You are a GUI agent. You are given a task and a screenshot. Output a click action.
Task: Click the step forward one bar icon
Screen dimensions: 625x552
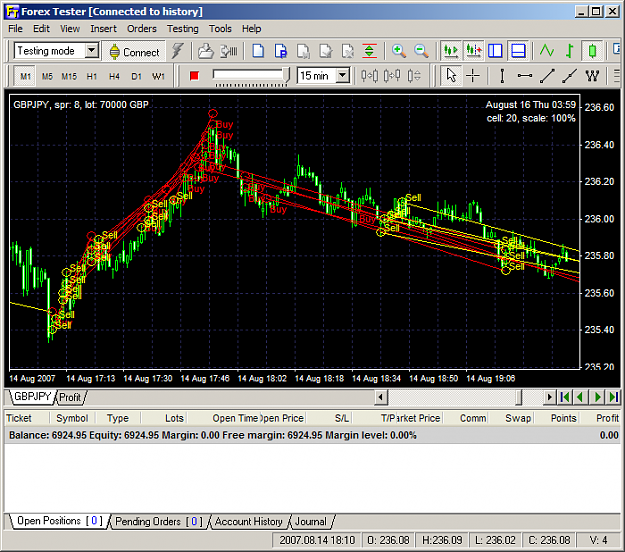[392, 75]
